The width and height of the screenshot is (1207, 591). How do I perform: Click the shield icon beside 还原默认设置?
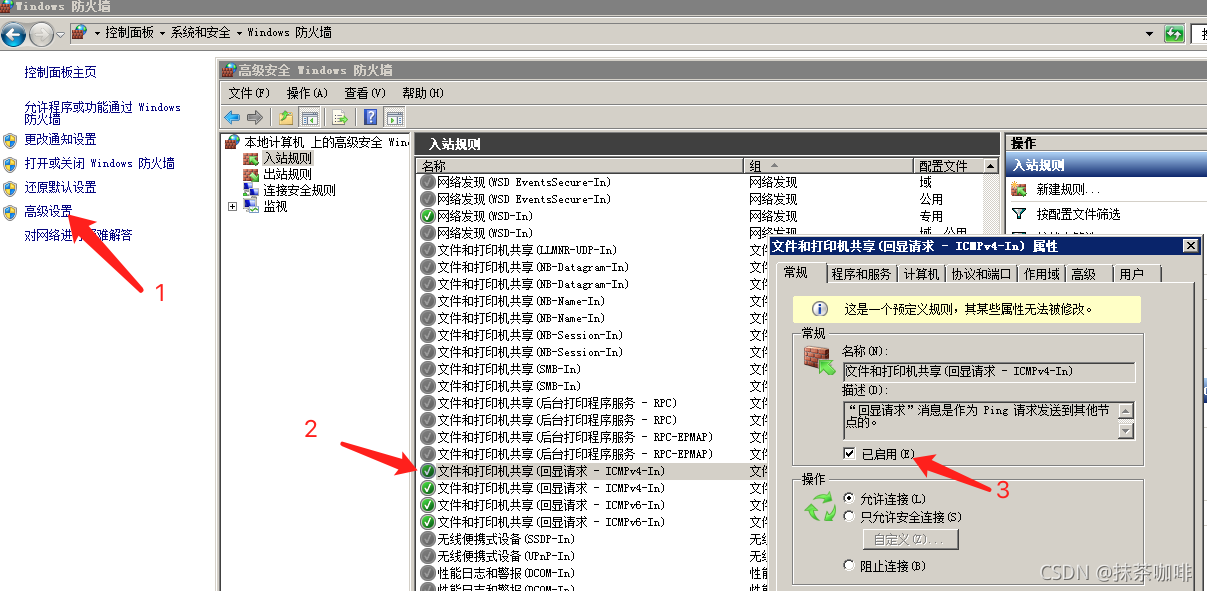click(x=10, y=188)
